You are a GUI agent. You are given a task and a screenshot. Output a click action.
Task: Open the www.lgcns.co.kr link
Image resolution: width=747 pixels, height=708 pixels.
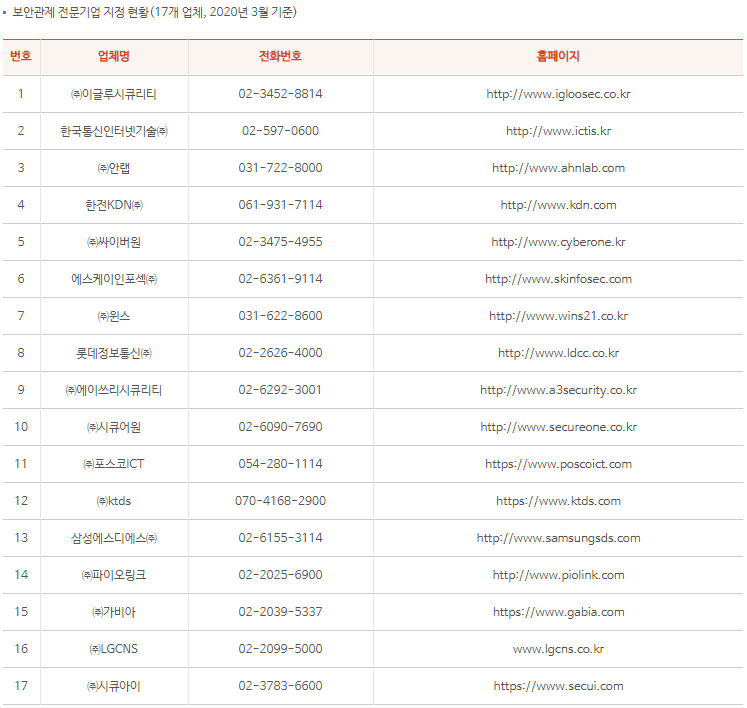point(558,649)
